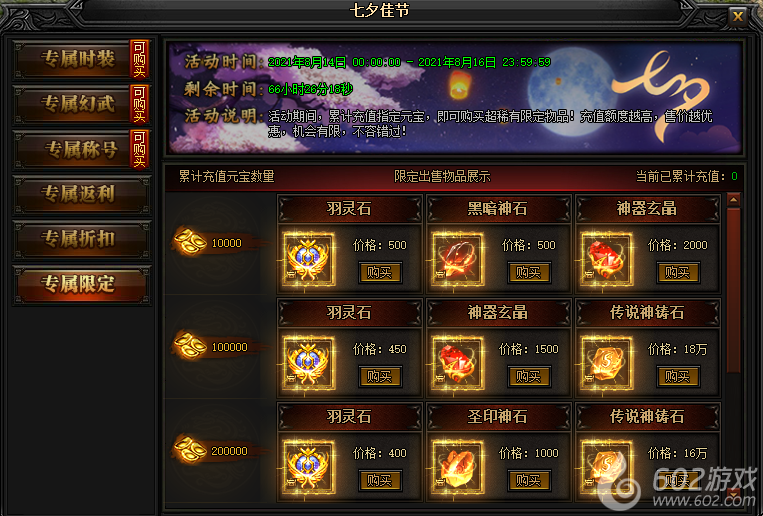The image size is (763, 516).
Task: Click 黑暗神石 red gem icon
Action: click(457, 259)
